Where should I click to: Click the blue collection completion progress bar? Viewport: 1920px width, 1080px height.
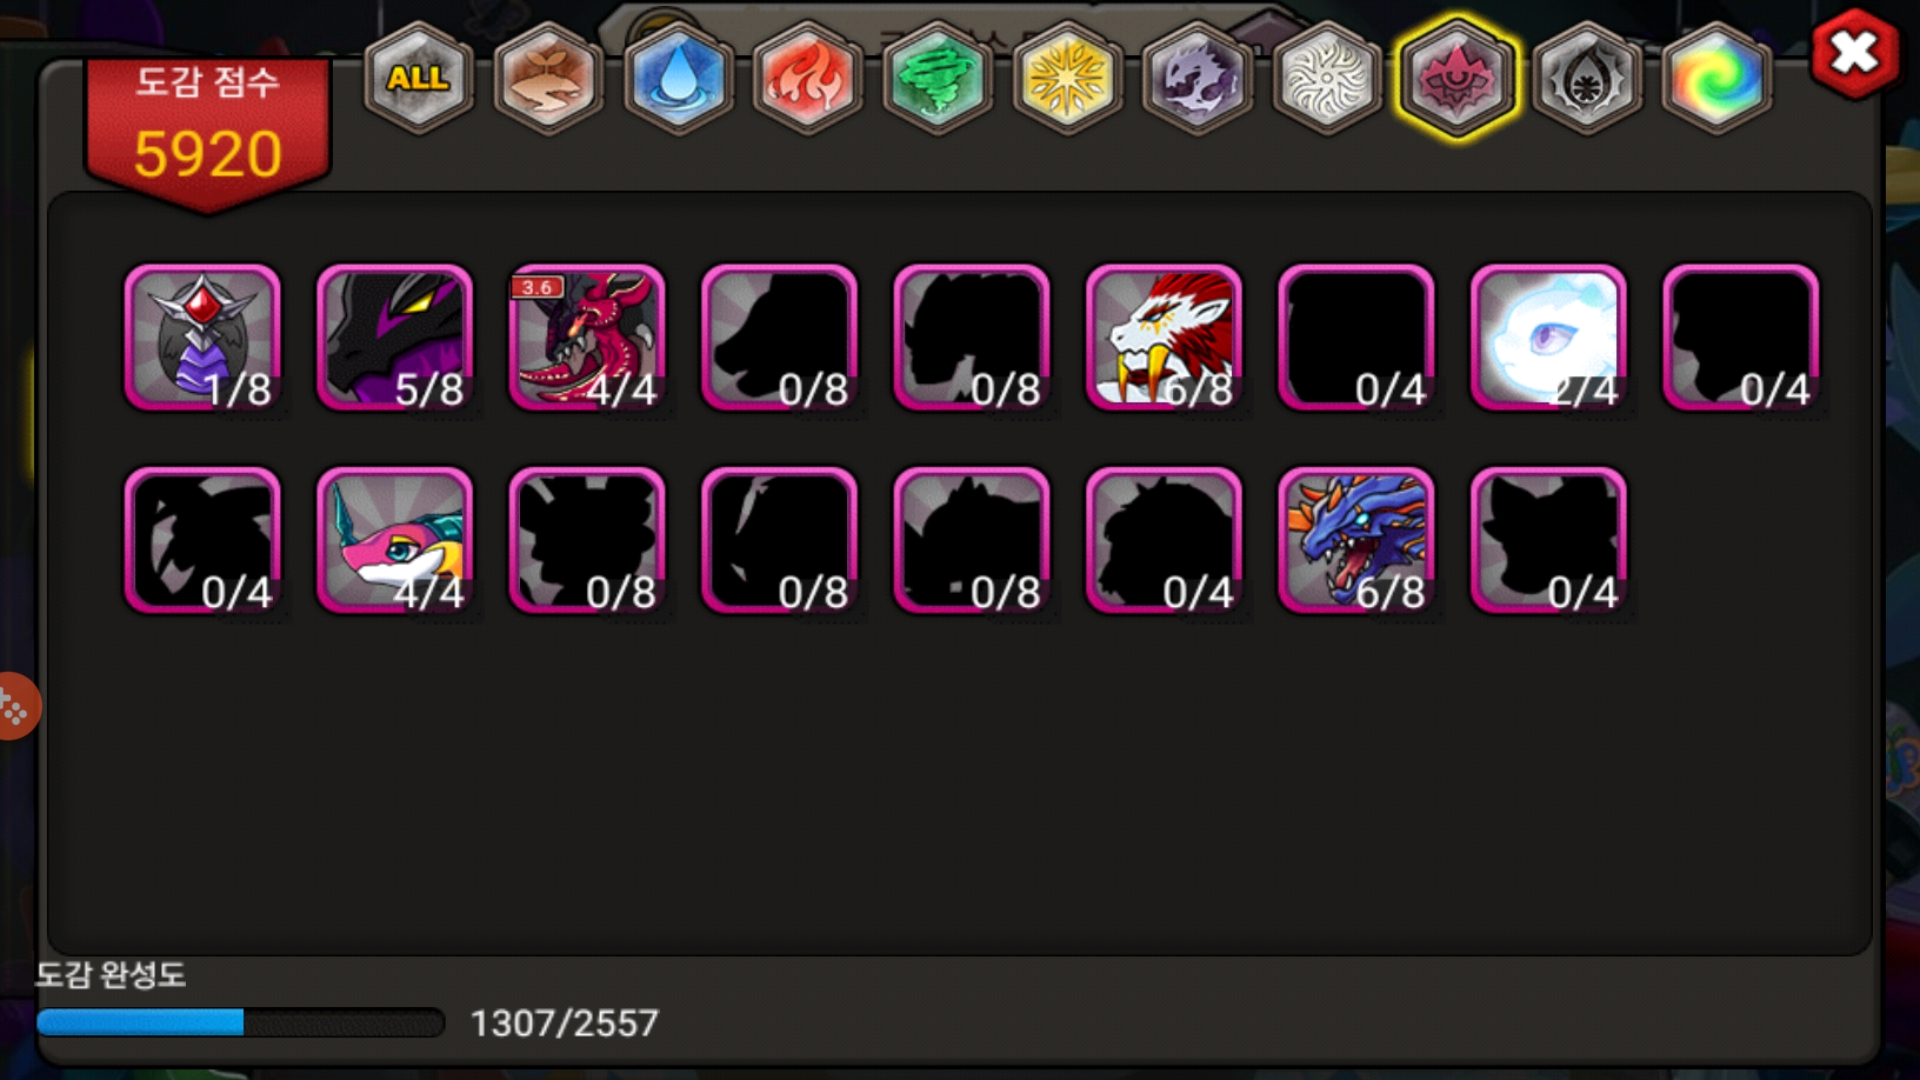coord(240,1022)
